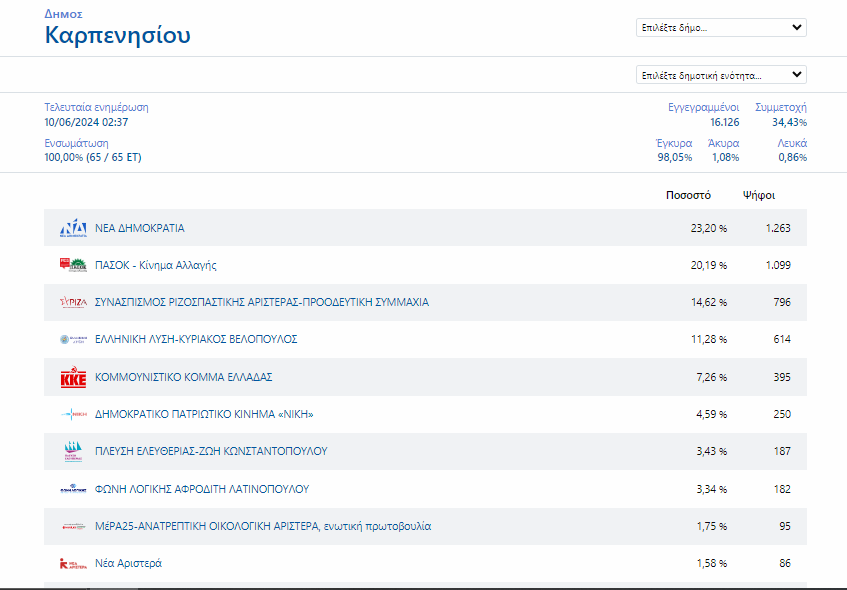Click the ΣΥΡΙΖΑ party logo
Viewport: 847px width, 590px height.
point(73,303)
